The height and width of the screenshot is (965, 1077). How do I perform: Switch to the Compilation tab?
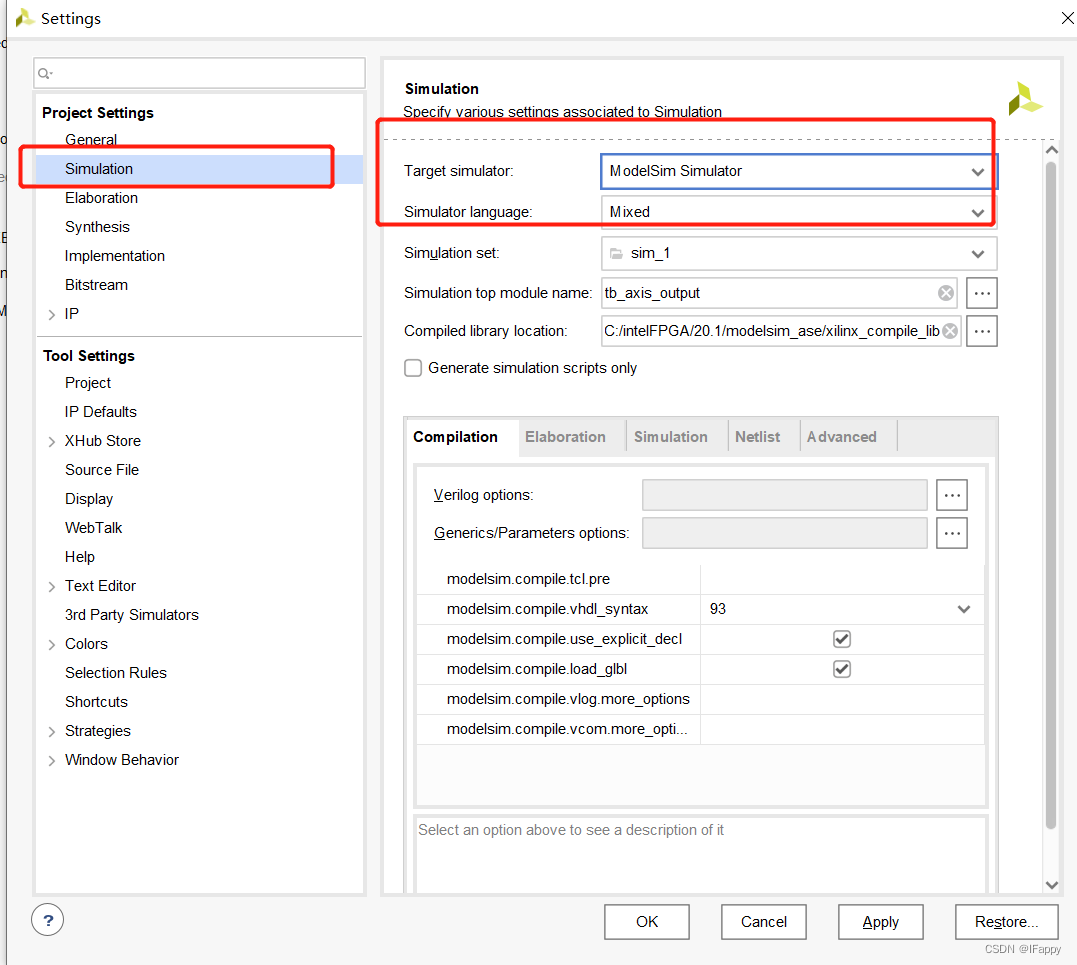coord(455,437)
